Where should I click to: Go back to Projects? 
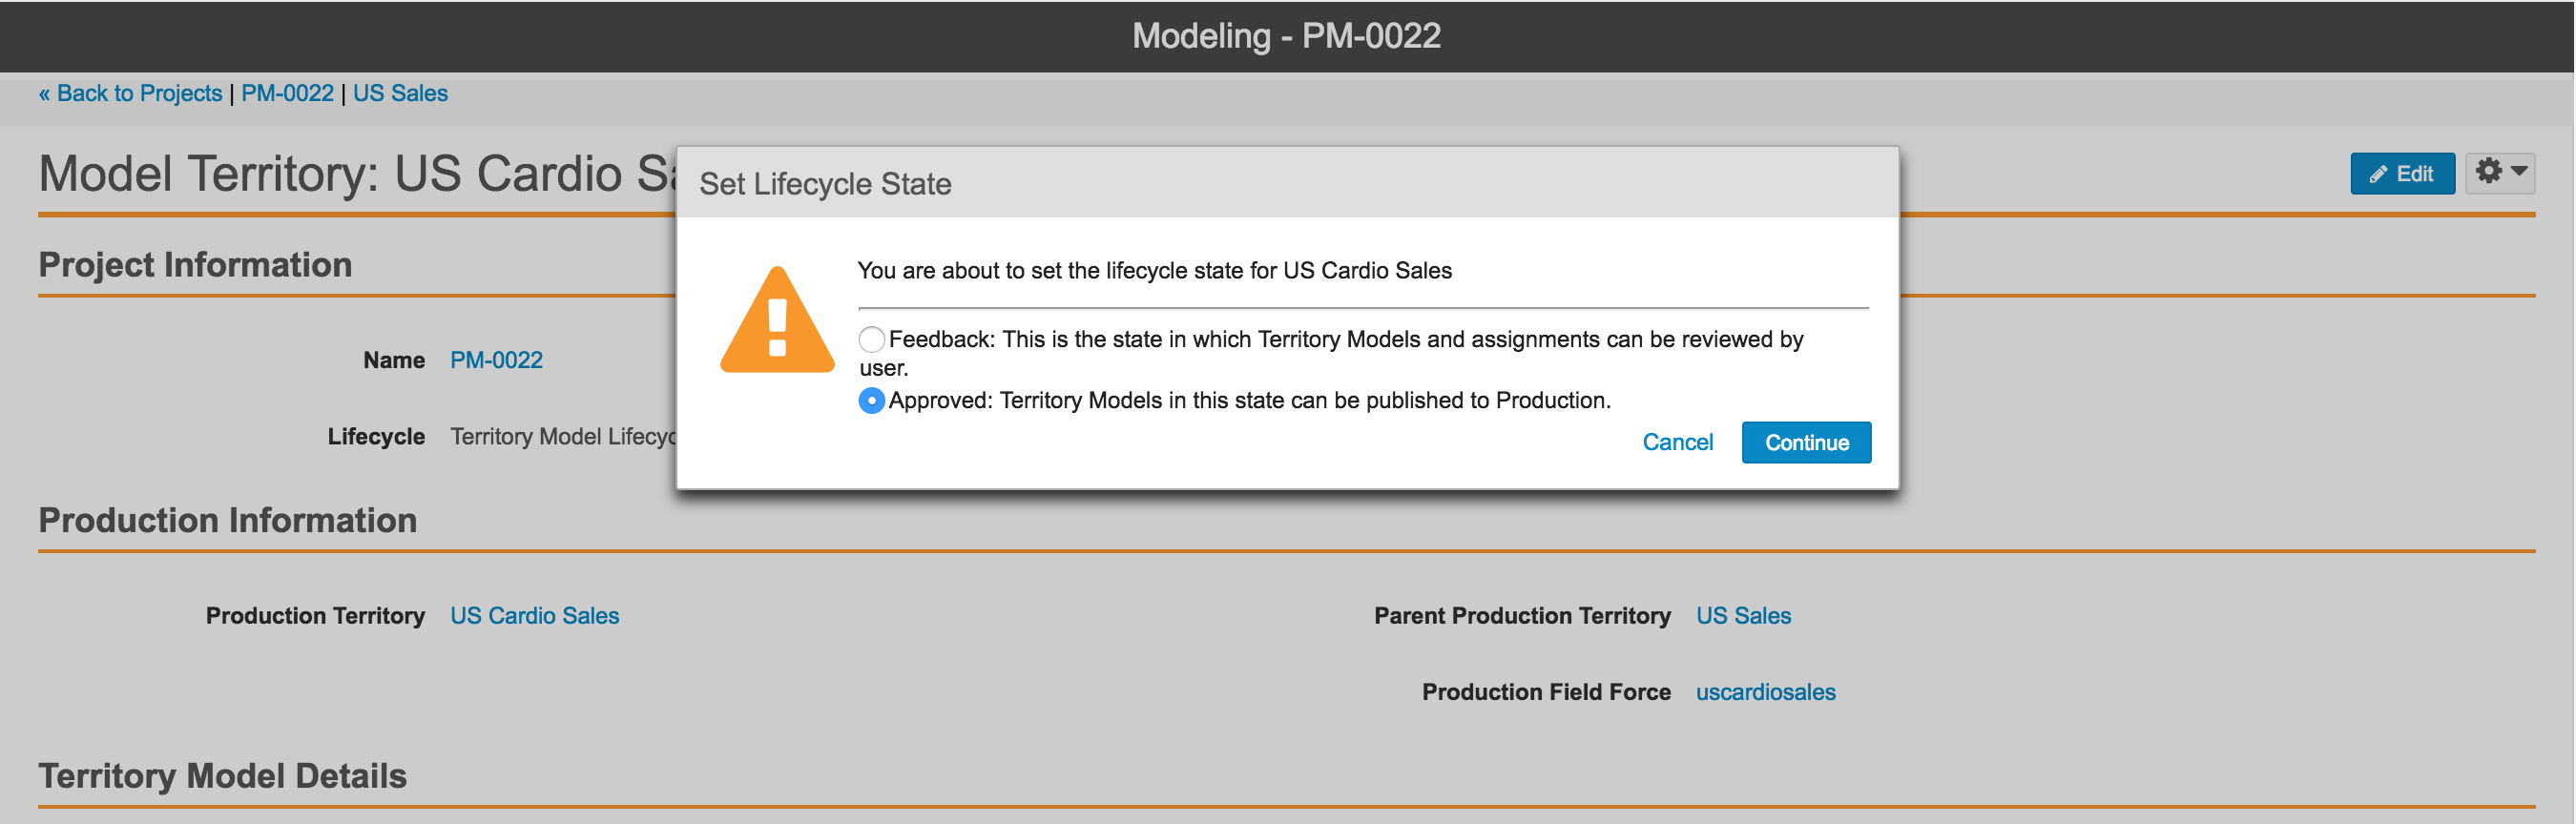click(130, 93)
